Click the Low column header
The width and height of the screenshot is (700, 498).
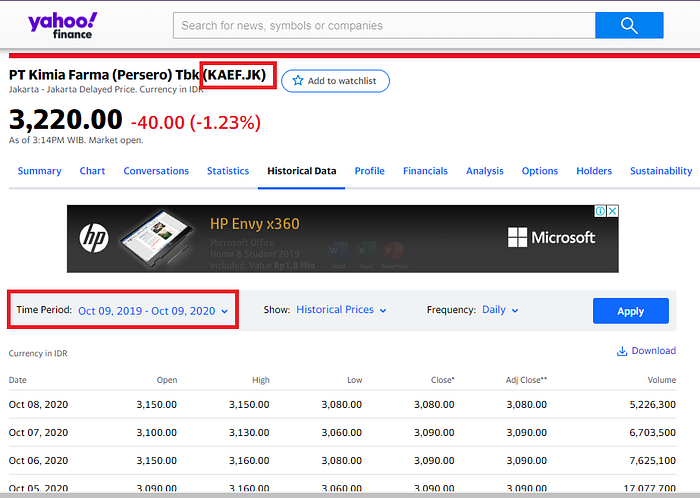point(354,380)
